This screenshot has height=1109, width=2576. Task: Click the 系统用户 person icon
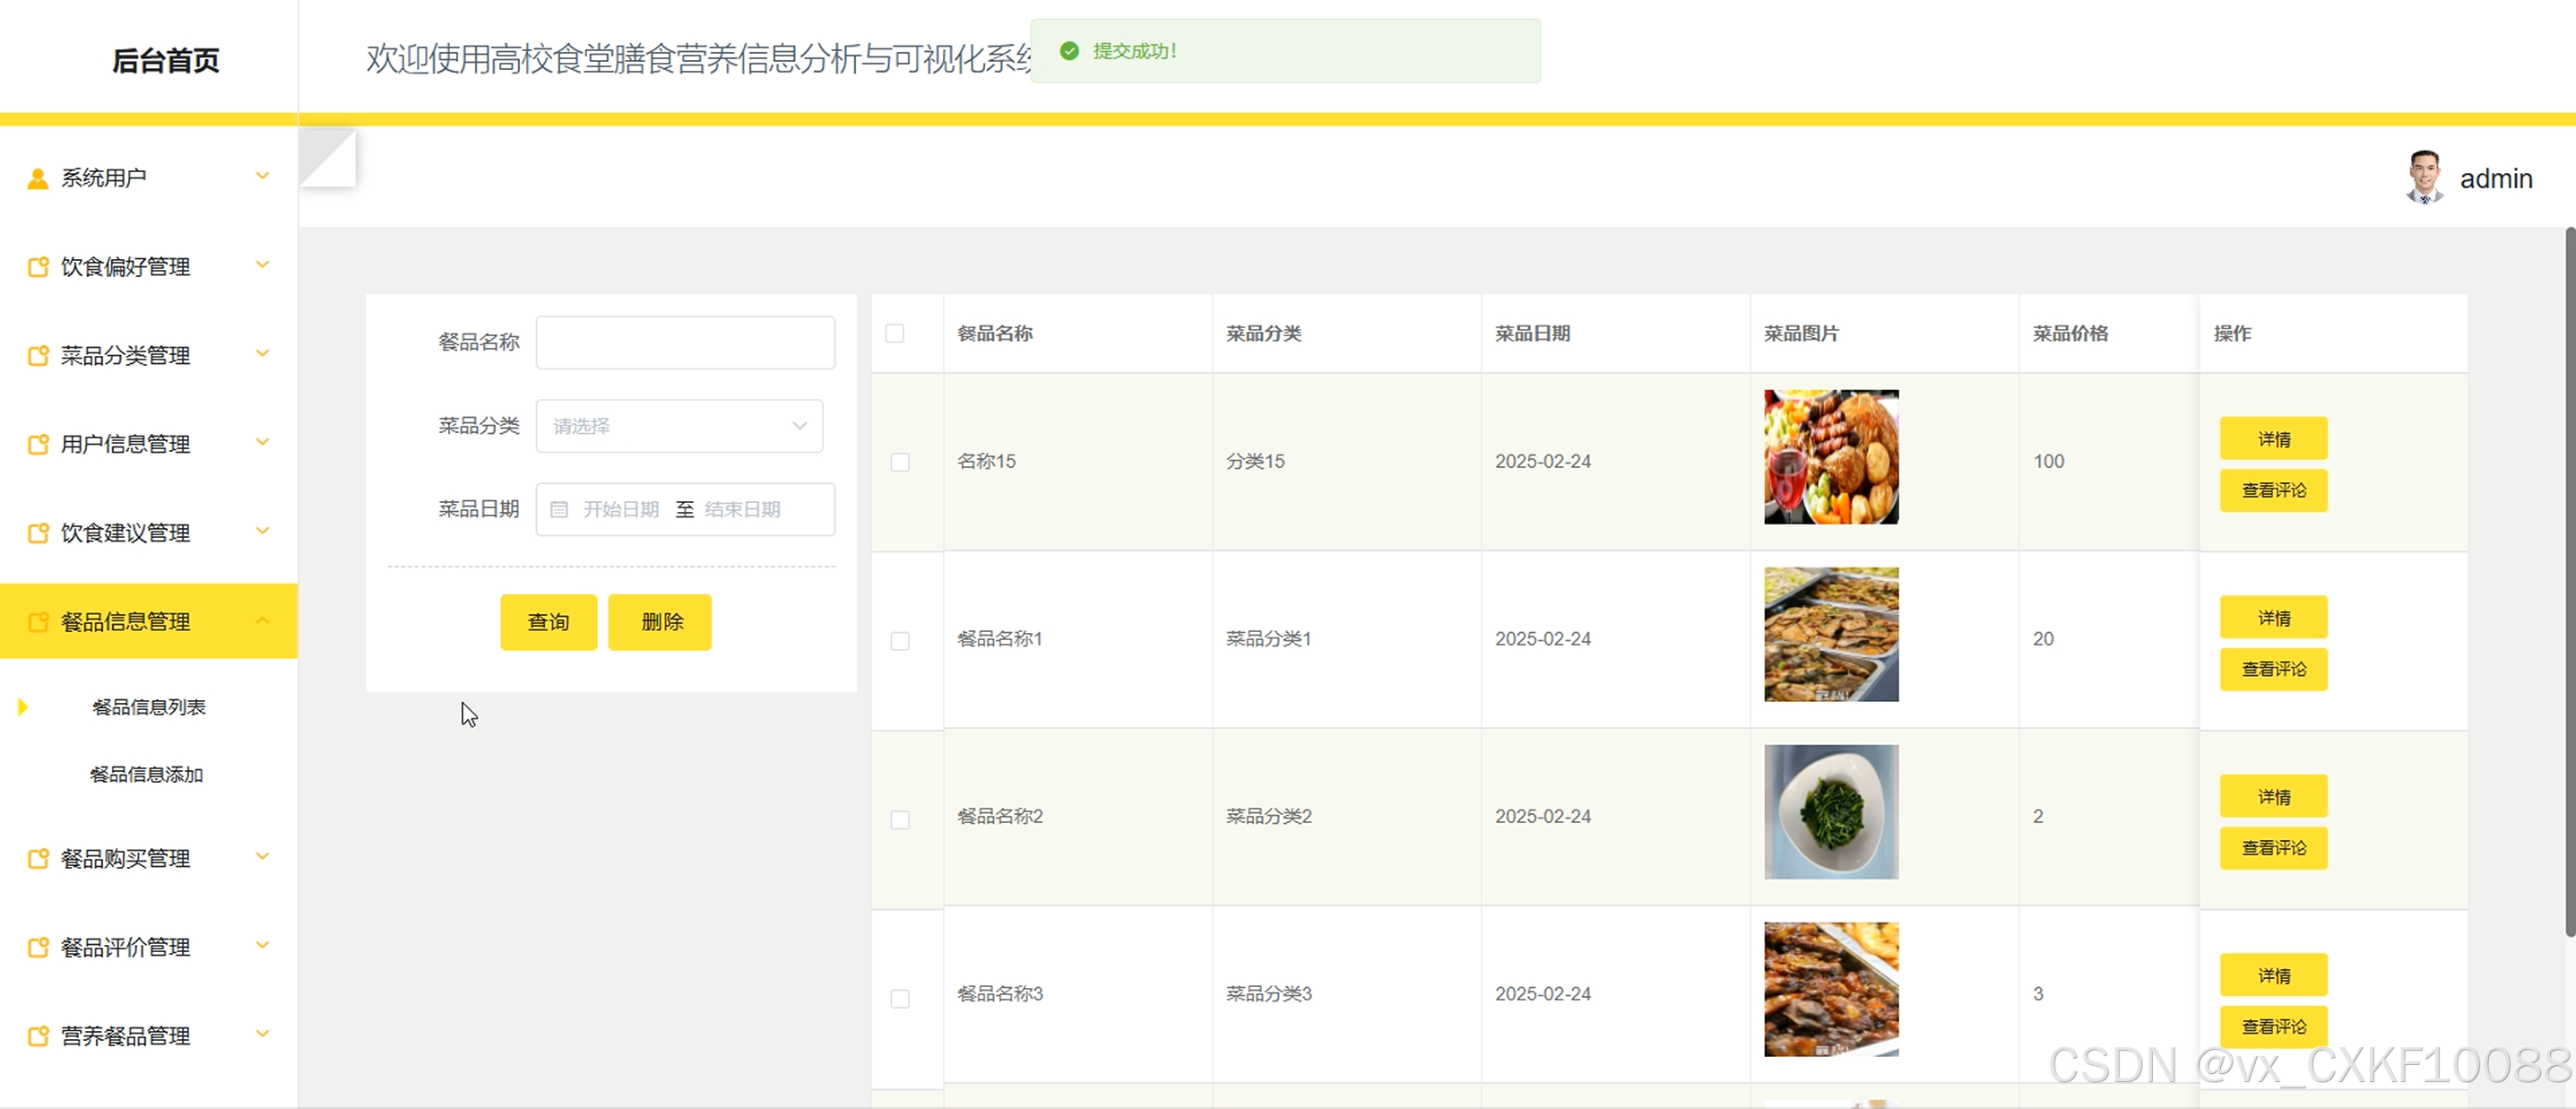click(37, 179)
